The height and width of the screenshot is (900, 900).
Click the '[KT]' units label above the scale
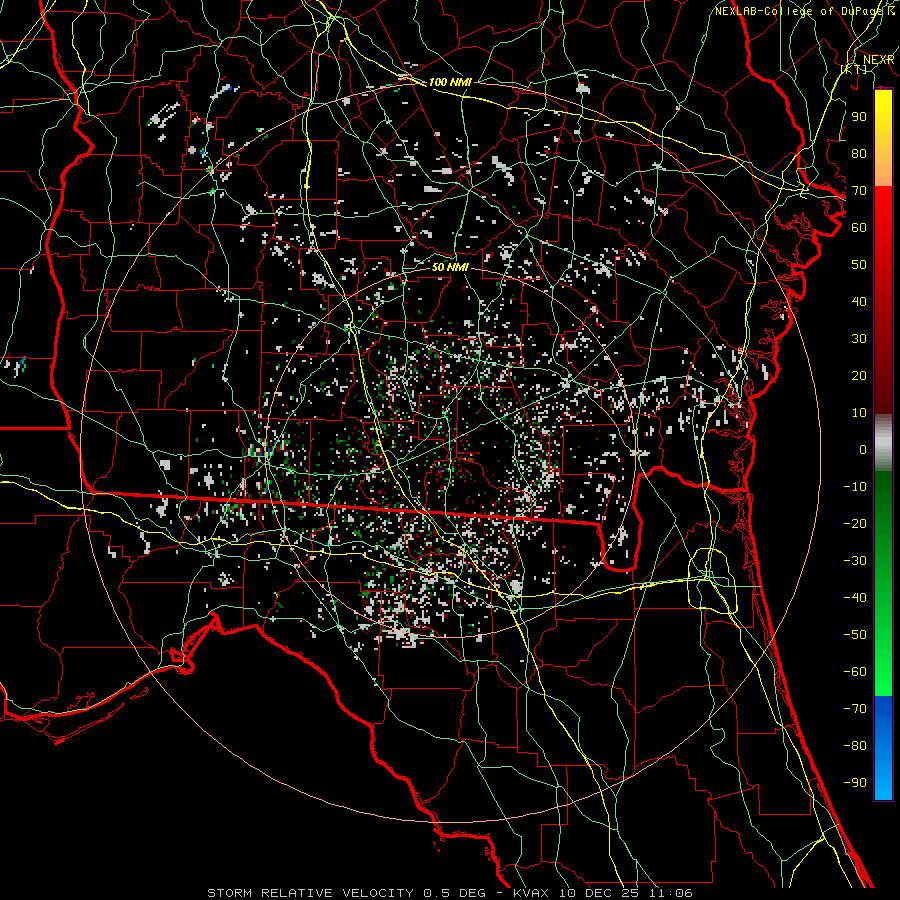point(854,69)
